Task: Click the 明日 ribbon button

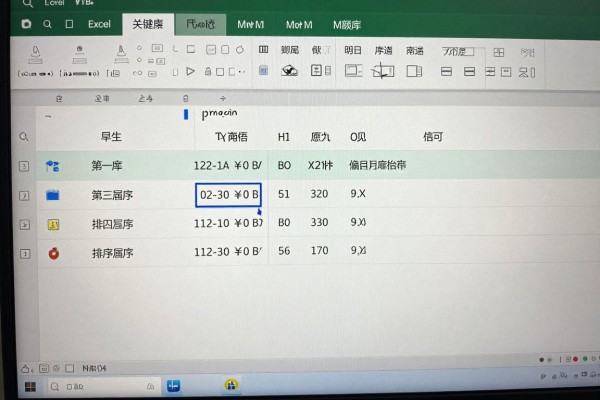Action: pyautogui.click(x=352, y=50)
